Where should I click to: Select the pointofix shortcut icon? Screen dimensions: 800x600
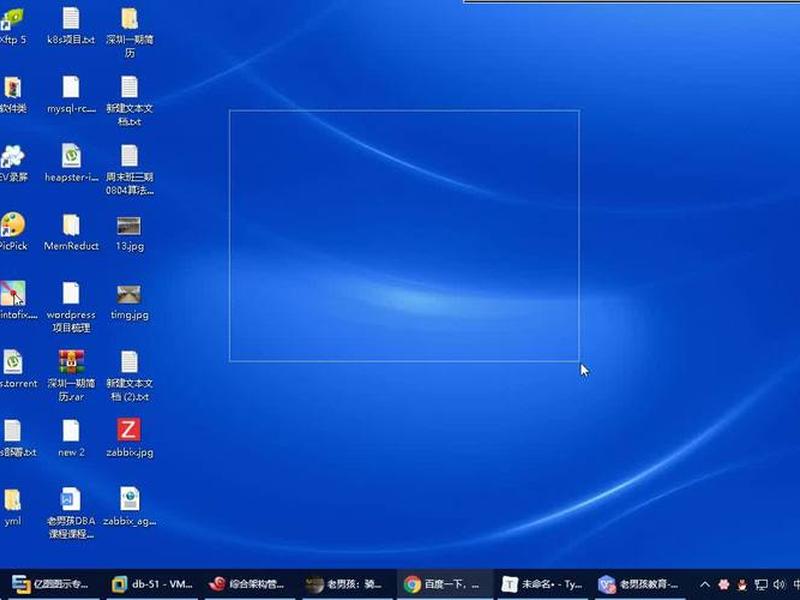[12, 293]
